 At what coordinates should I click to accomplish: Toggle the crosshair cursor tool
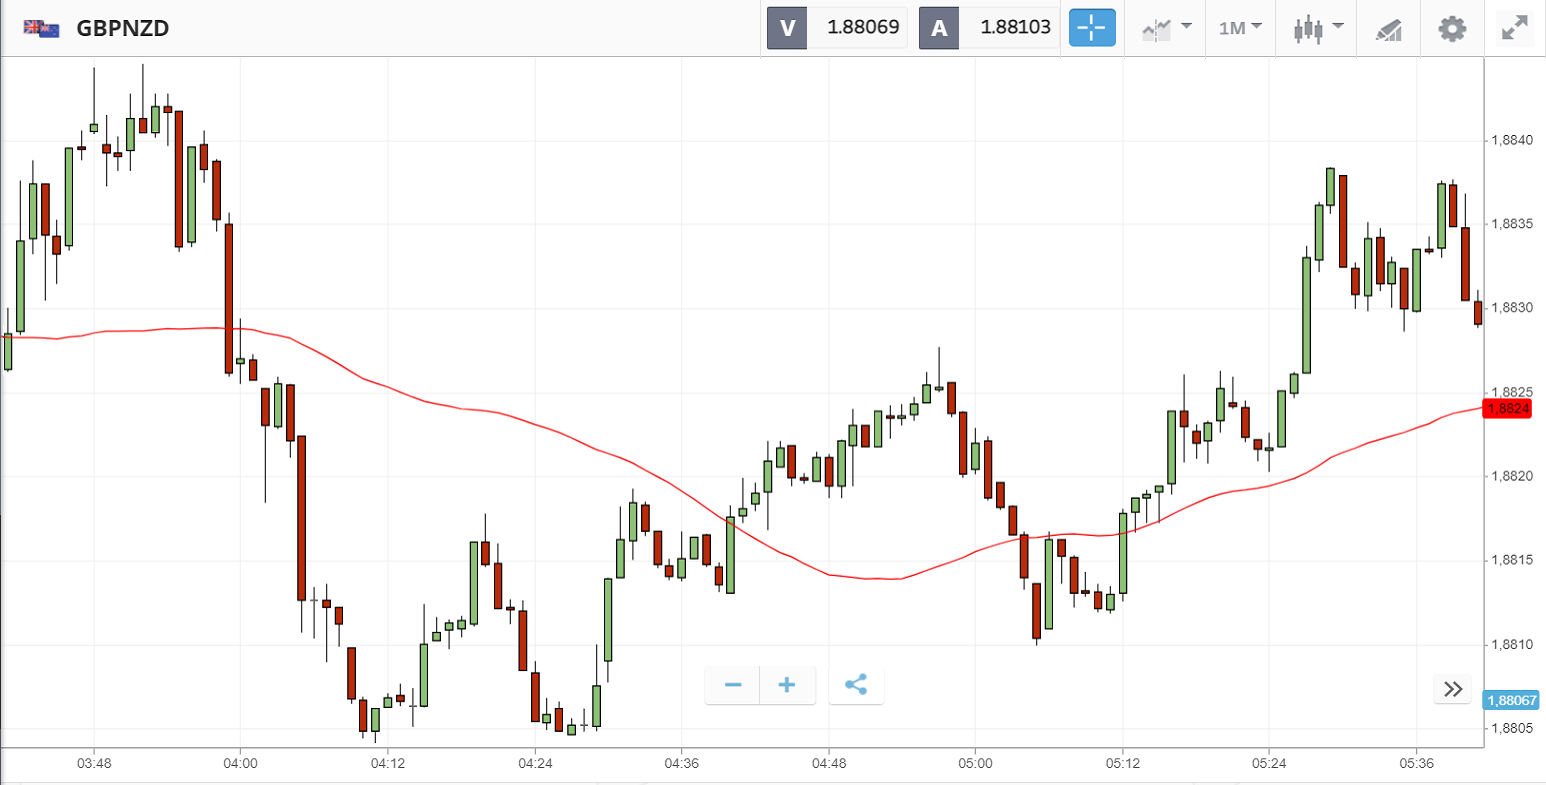point(1092,28)
